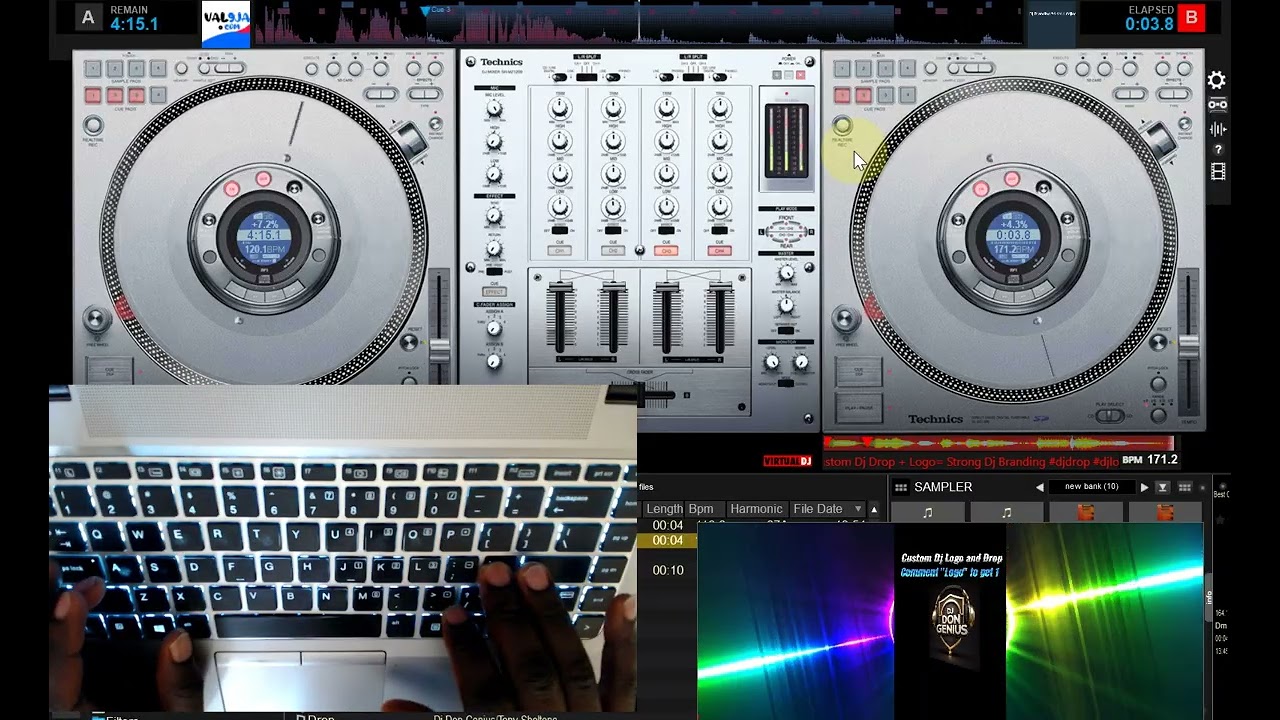Screen dimensions: 1280x720
Task: Toggle CUE CH1 button on mixer
Action: [560, 251]
